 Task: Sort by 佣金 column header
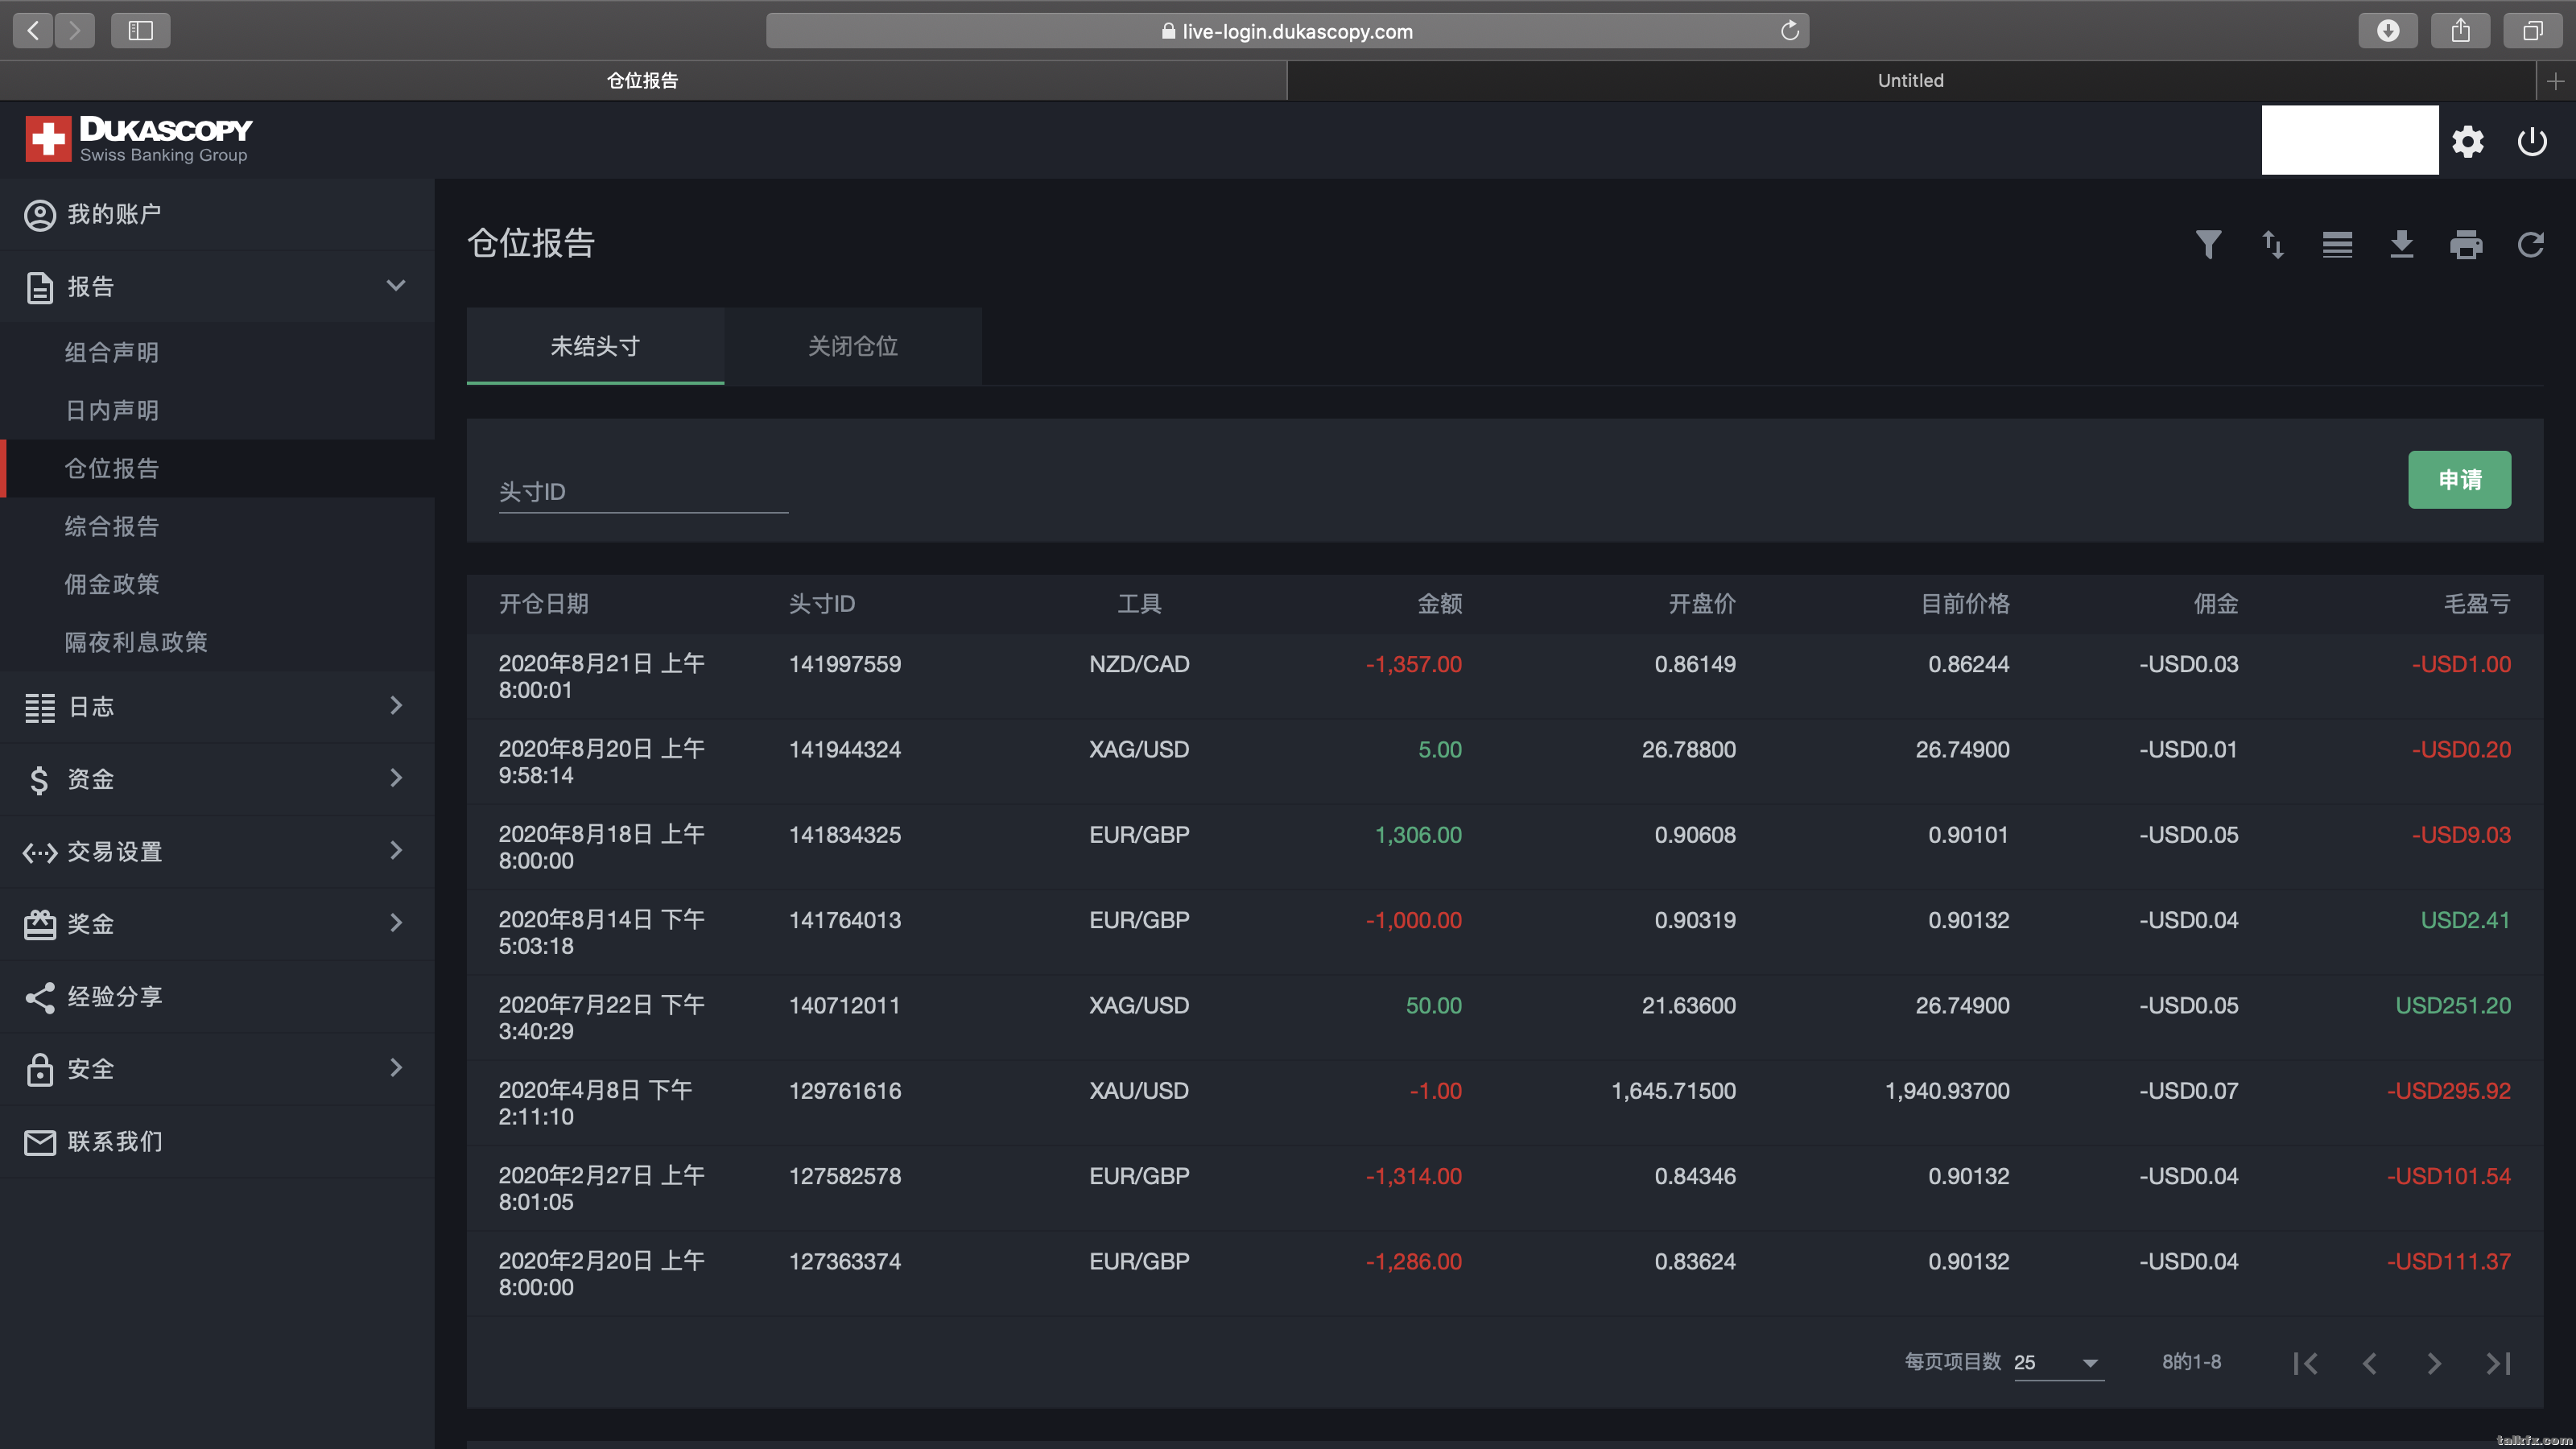click(x=2216, y=604)
